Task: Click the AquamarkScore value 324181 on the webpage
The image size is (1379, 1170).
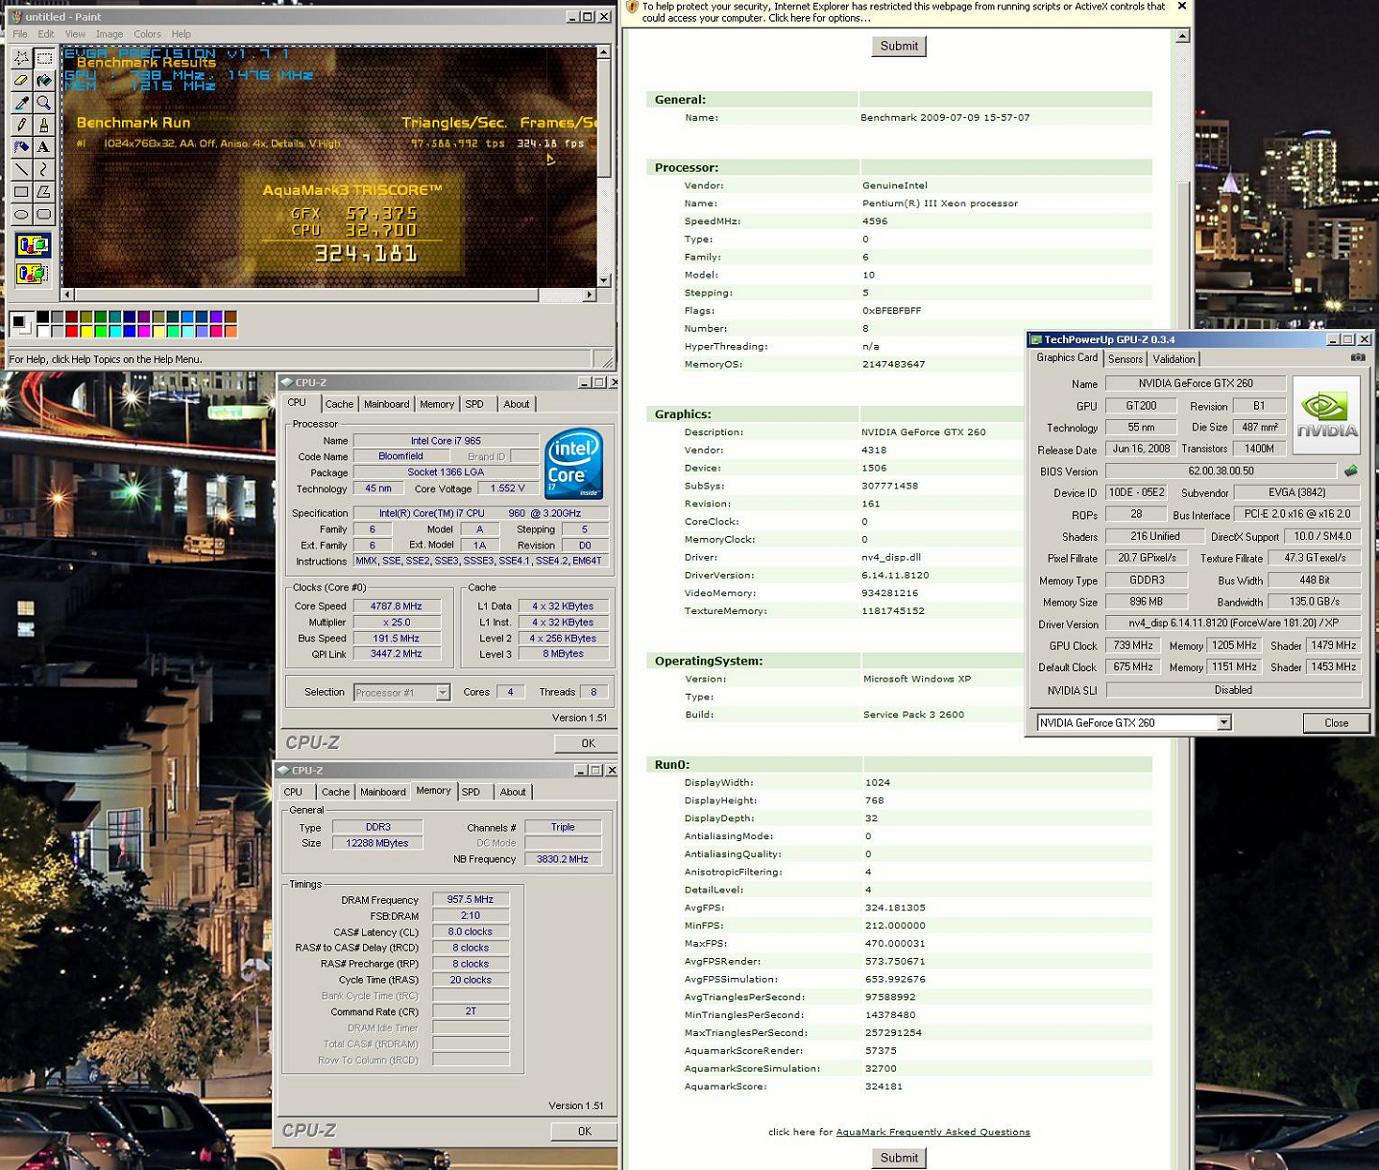Action: pyautogui.click(x=884, y=1086)
